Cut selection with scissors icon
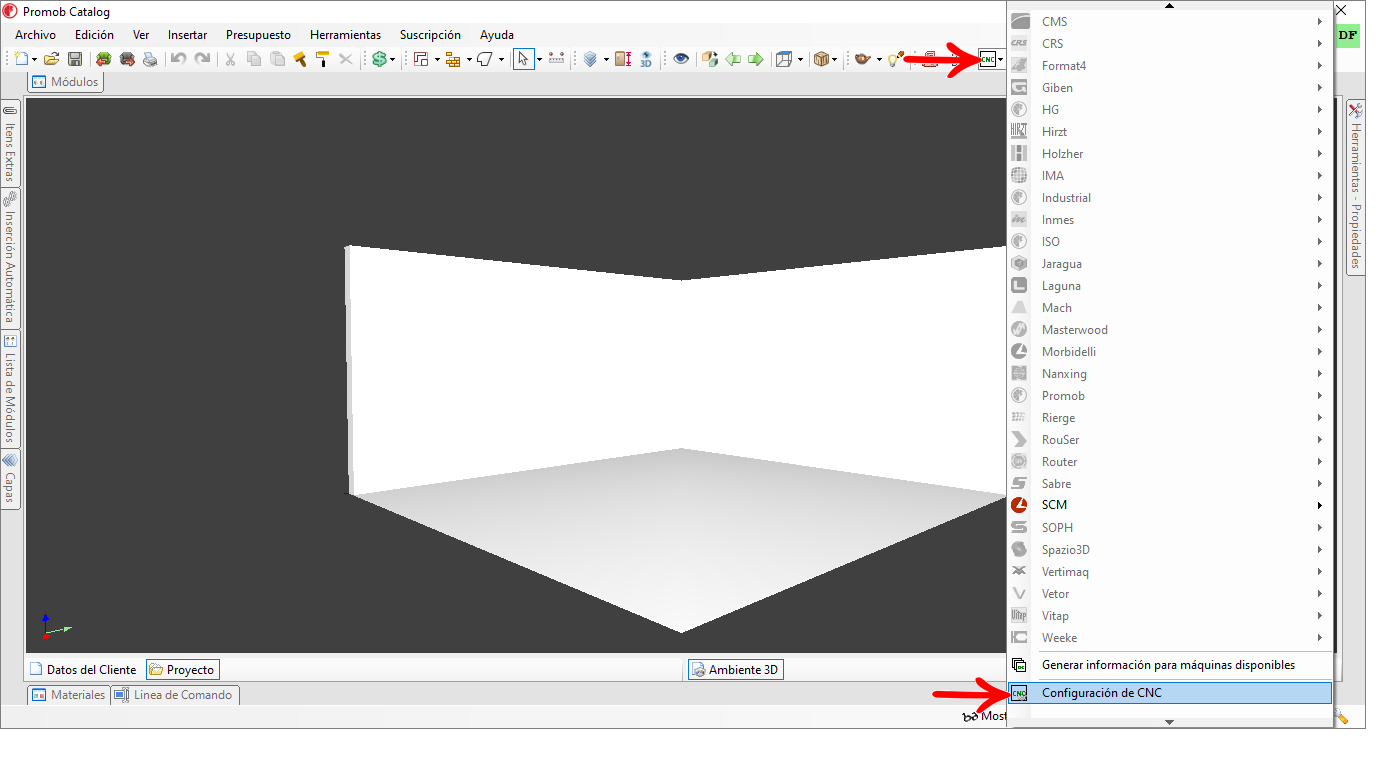 (x=230, y=59)
